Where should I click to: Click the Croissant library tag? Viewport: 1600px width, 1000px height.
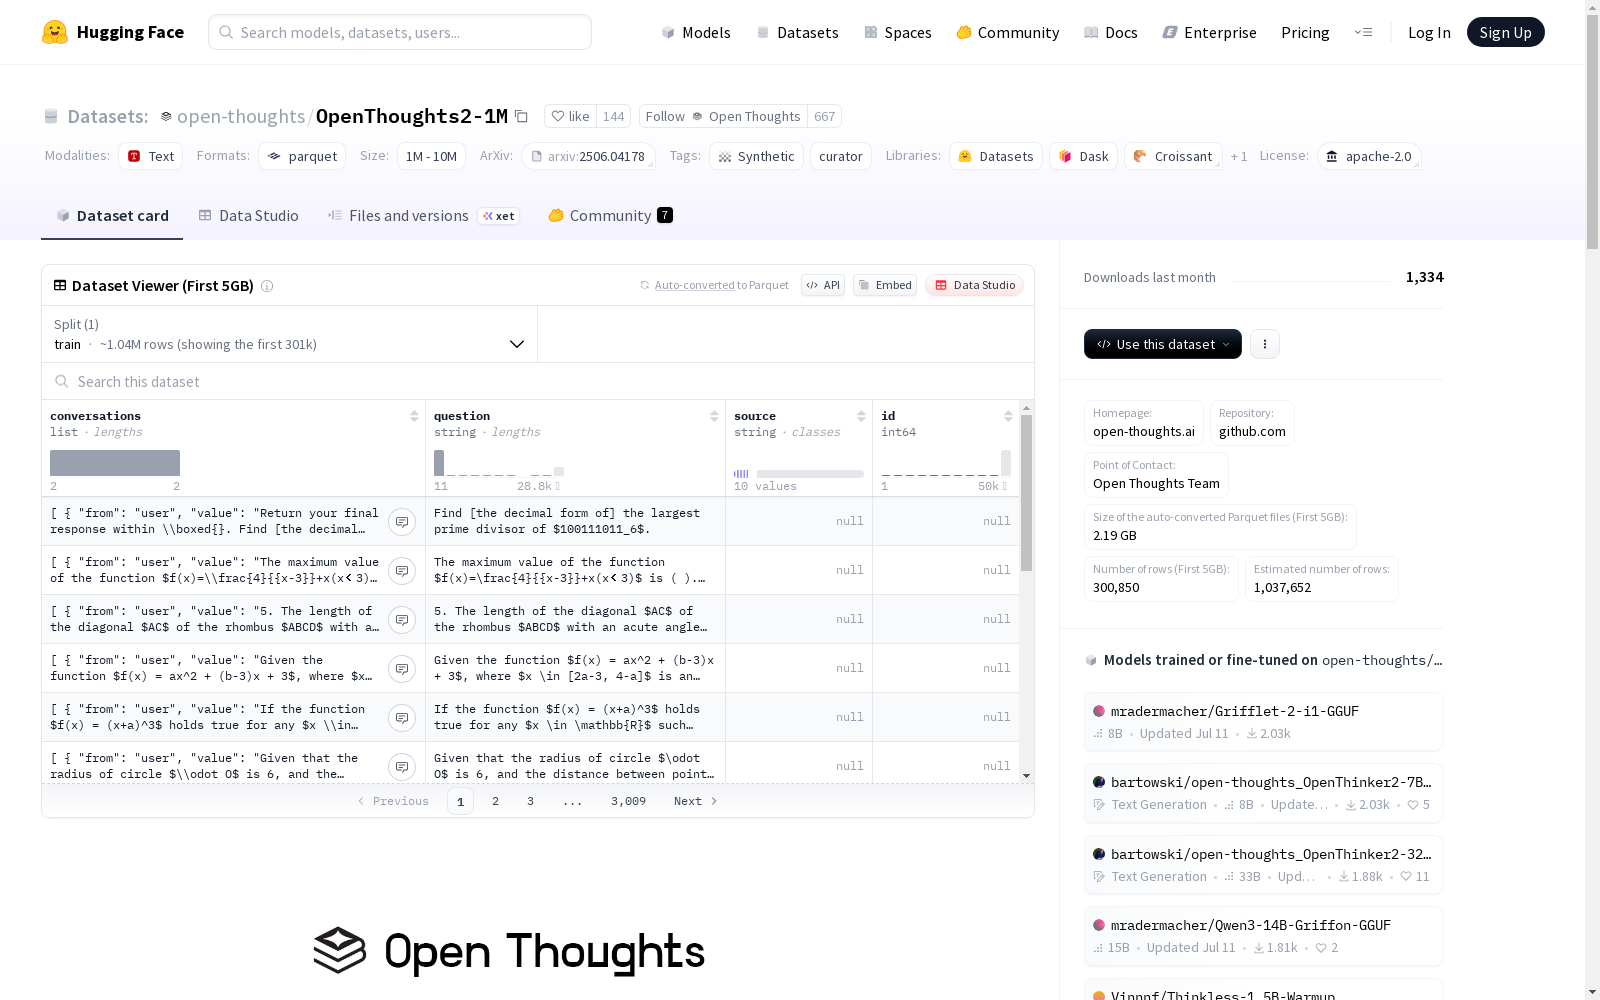tap(1173, 156)
